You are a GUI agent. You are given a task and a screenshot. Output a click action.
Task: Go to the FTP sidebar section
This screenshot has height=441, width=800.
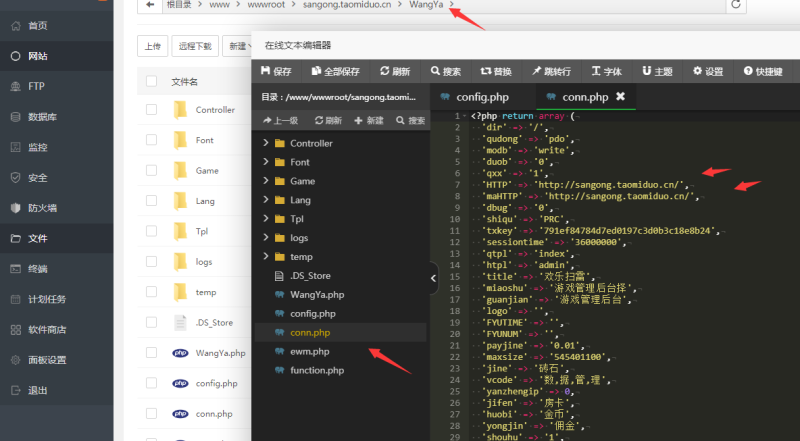[56, 86]
